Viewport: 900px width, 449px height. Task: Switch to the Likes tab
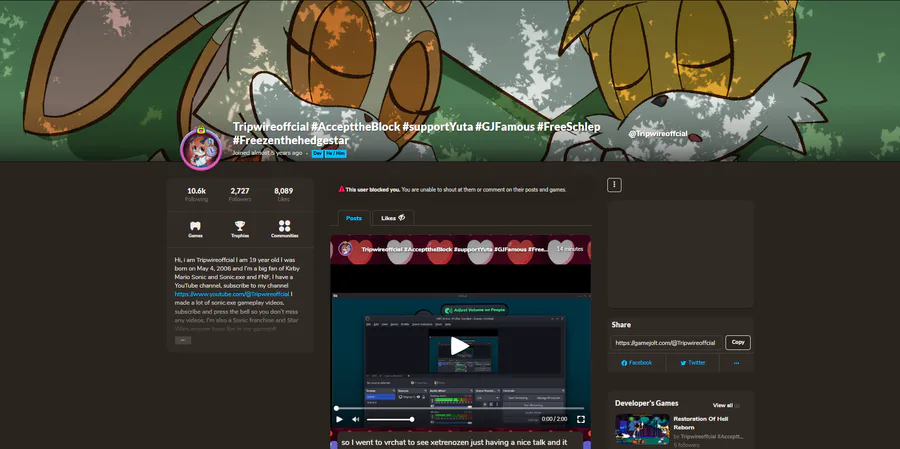393,218
